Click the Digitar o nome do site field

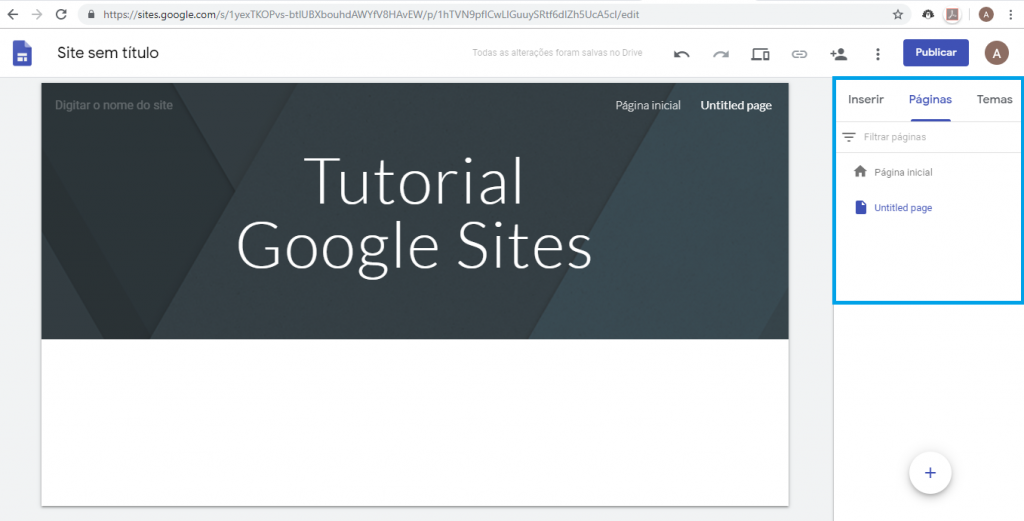click(x=114, y=105)
